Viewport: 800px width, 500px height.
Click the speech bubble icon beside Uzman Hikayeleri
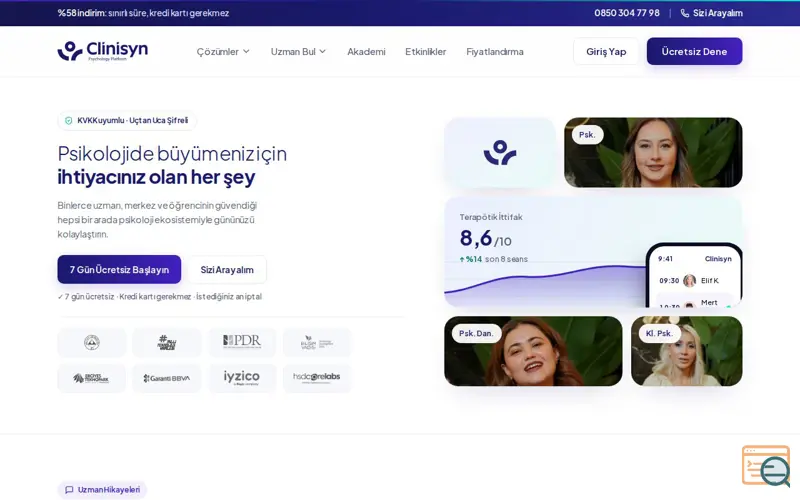click(x=69, y=490)
